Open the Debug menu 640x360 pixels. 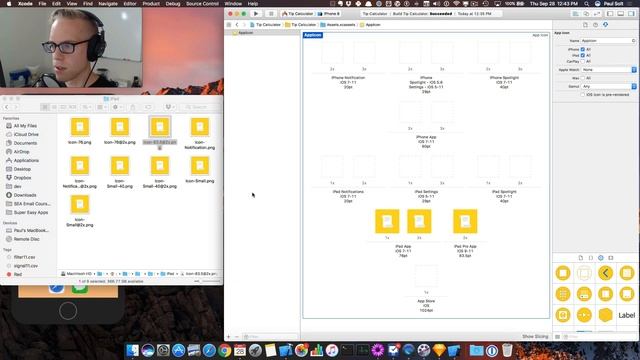(173, 4)
